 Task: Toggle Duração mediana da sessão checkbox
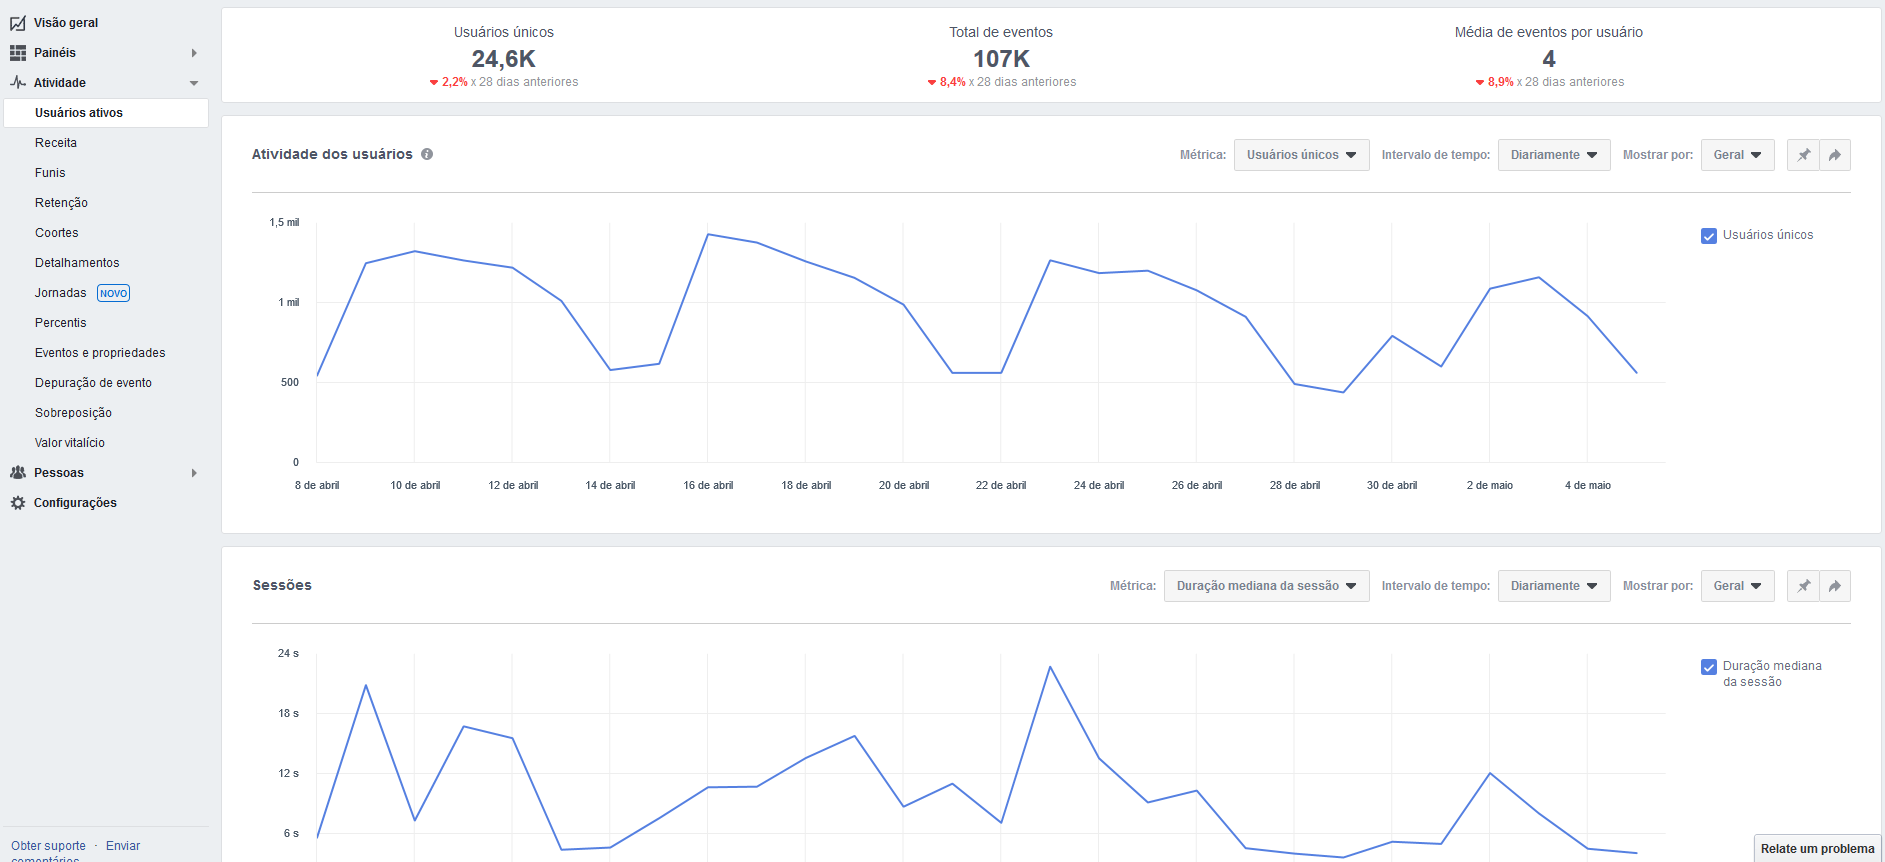click(1709, 667)
